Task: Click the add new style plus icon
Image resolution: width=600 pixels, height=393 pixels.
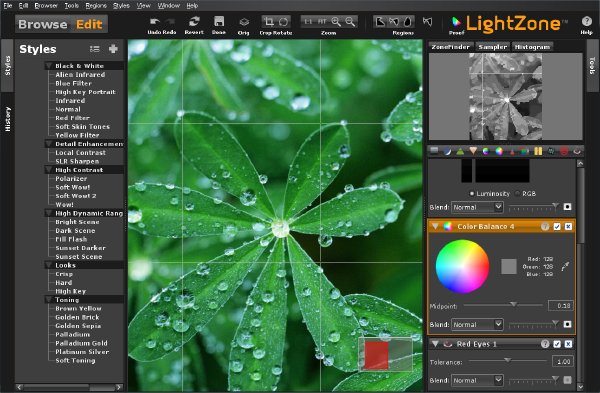Action: [113, 49]
